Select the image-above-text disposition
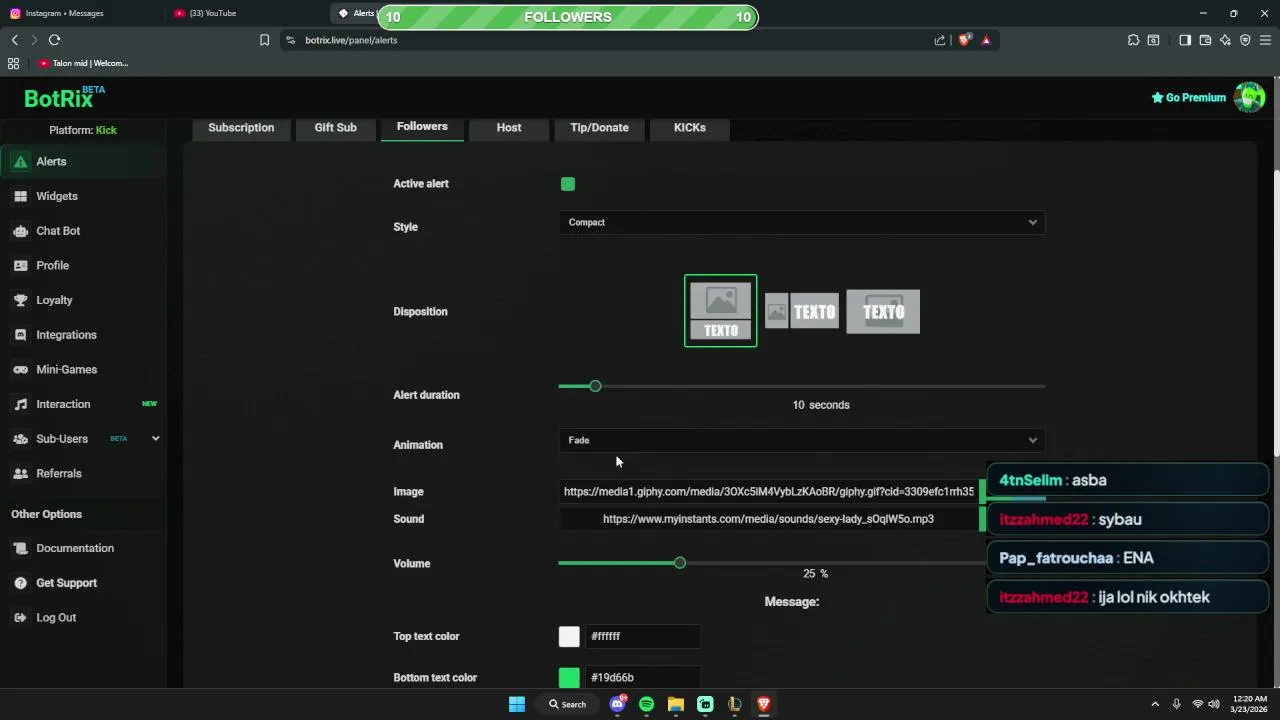Image resolution: width=1280 pixels, height=720 pixels. coord(721,311)
